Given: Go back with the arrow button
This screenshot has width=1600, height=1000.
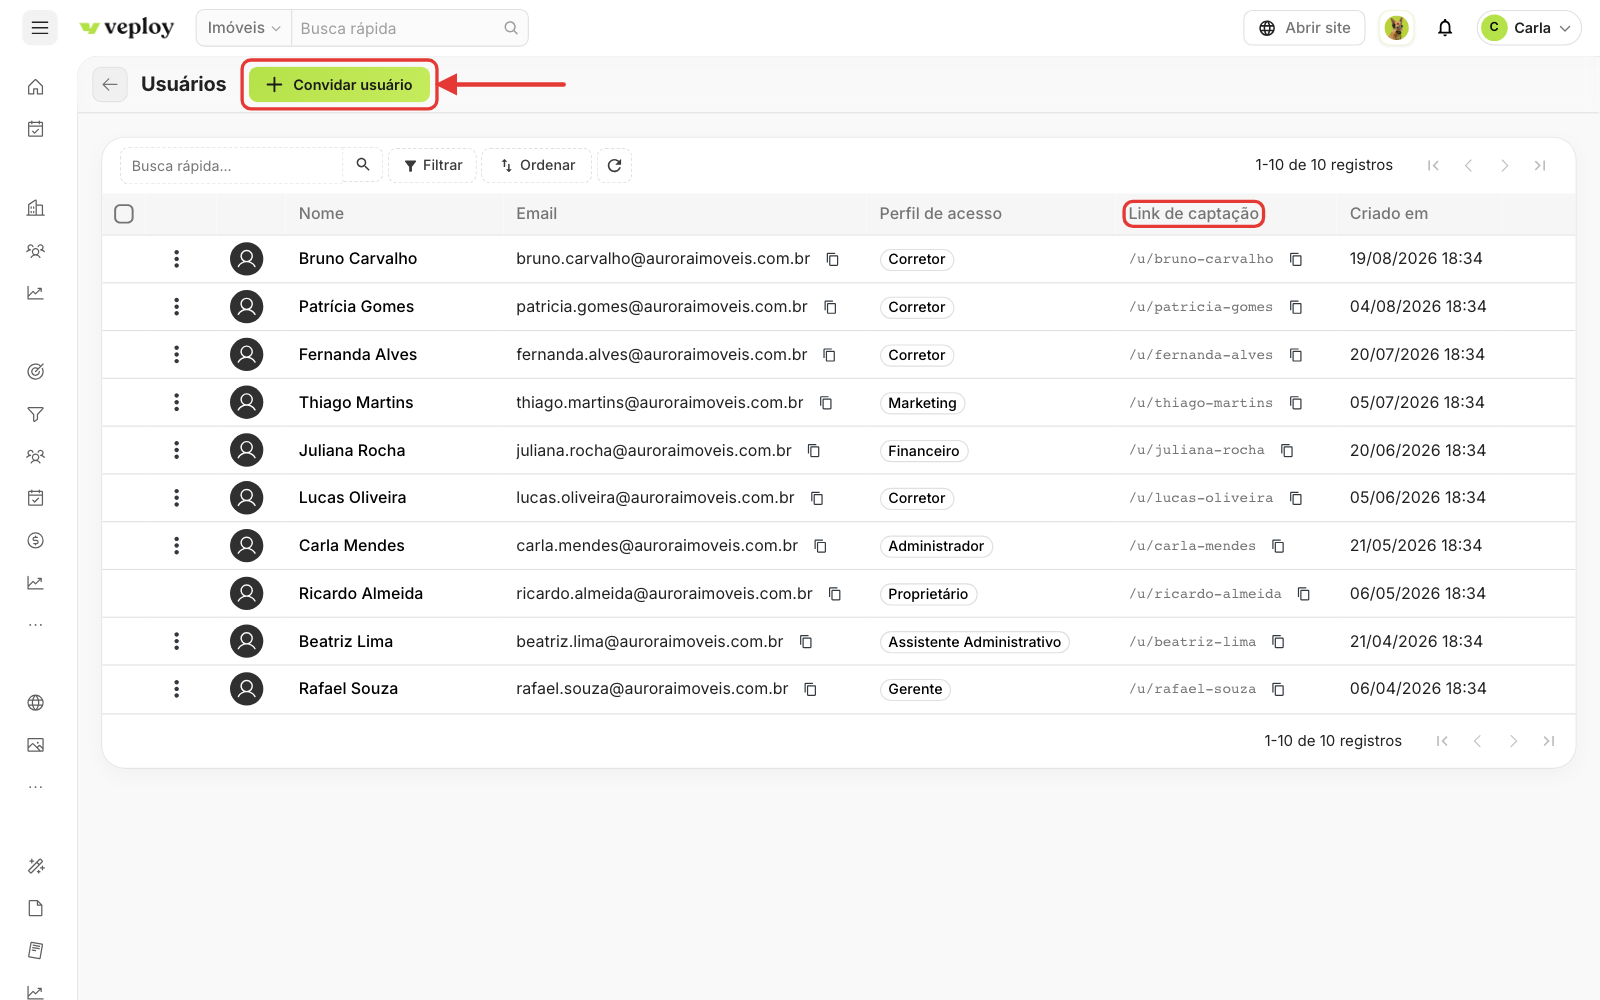Looking at the screenshot, I should click(x=110, y=85).
